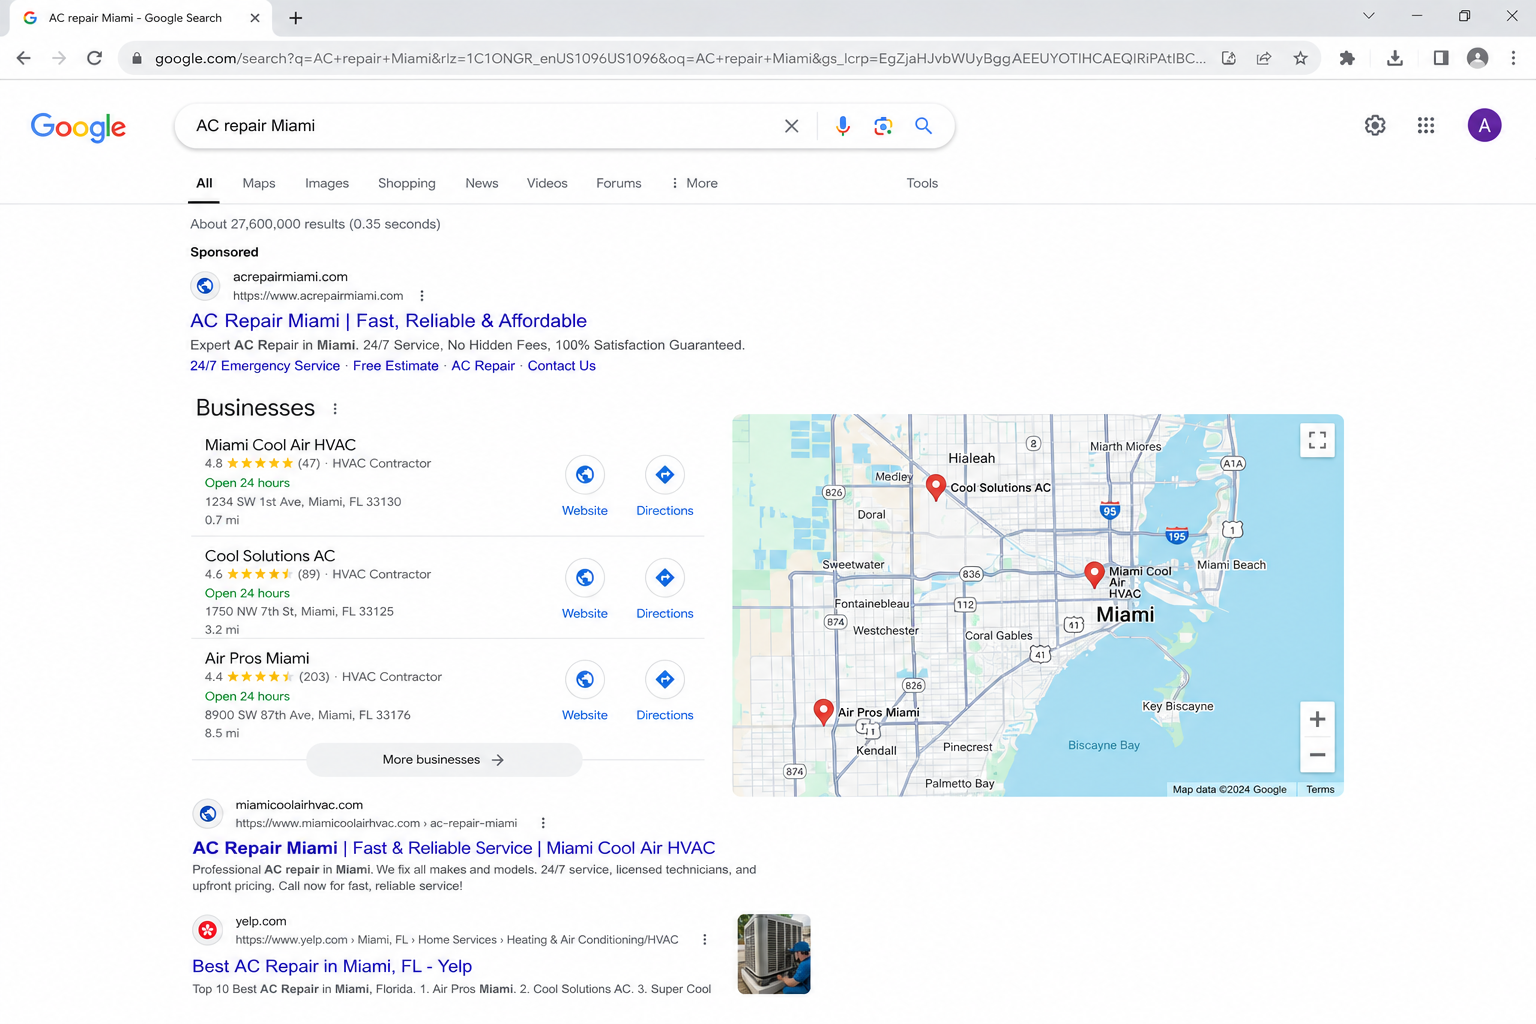1536x1024 pixels.
Task: Open Chrome profile avatar in toolbar
Action: 1477,58
